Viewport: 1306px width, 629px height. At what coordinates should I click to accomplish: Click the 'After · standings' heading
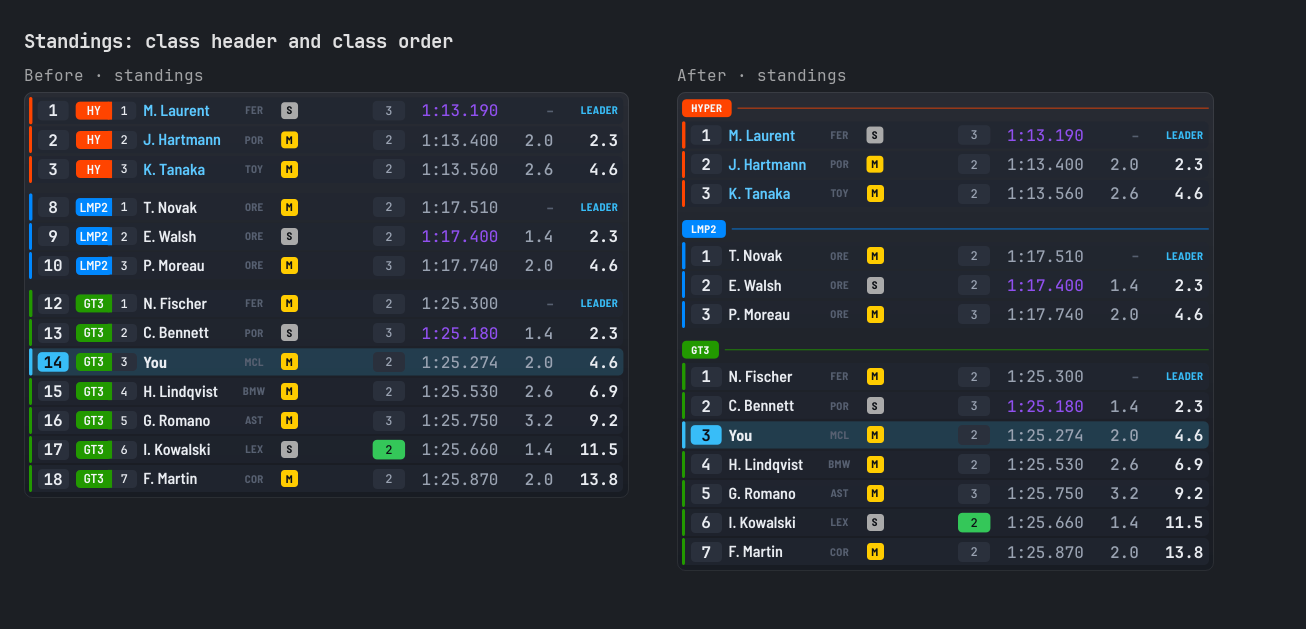click(762, 76)
